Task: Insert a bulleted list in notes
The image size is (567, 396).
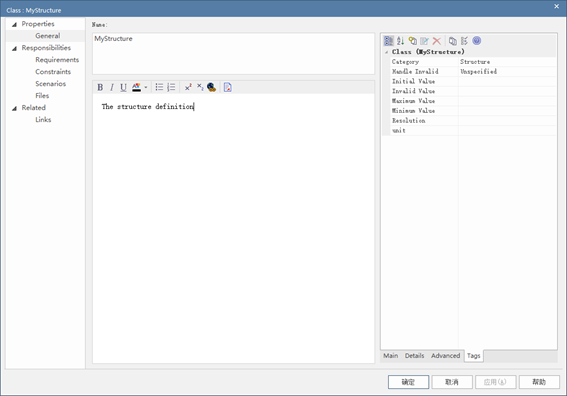Action: [x=159, y=87]
